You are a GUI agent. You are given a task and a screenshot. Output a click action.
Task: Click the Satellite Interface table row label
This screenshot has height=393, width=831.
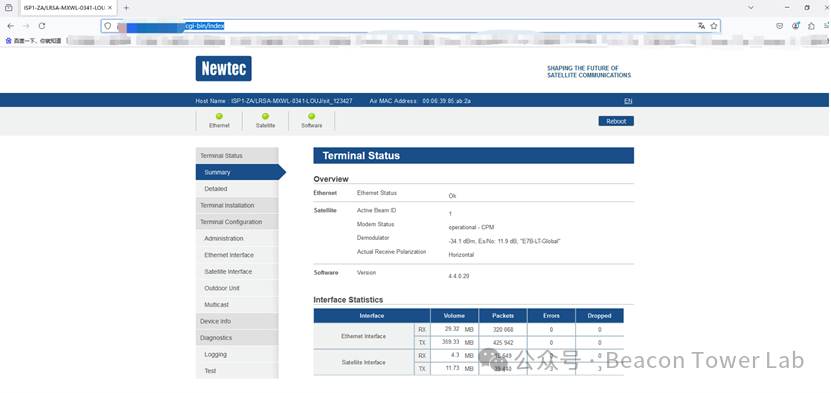click(x=364, y=362)
